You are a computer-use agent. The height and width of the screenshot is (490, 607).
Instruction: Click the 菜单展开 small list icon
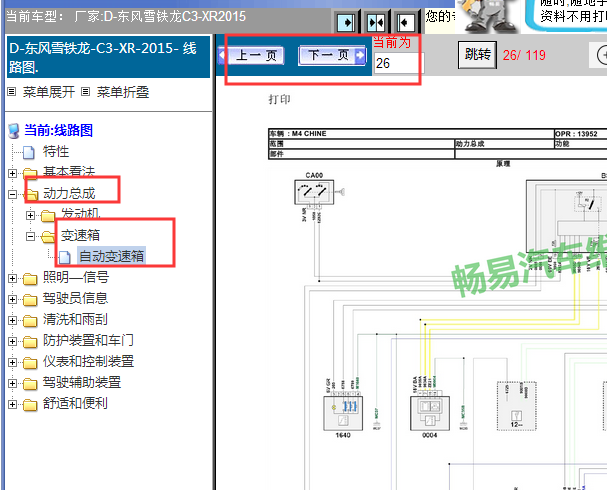[x=12, y=92]
